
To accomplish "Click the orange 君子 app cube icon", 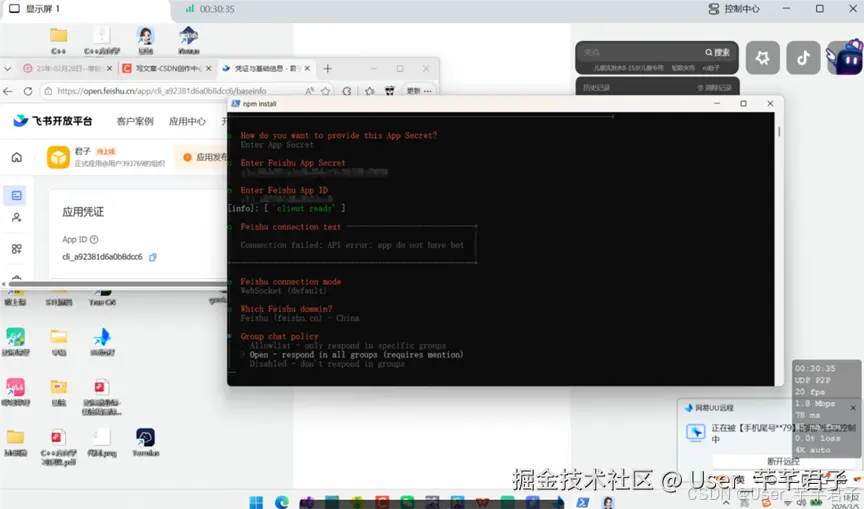I will click(58, 157).
